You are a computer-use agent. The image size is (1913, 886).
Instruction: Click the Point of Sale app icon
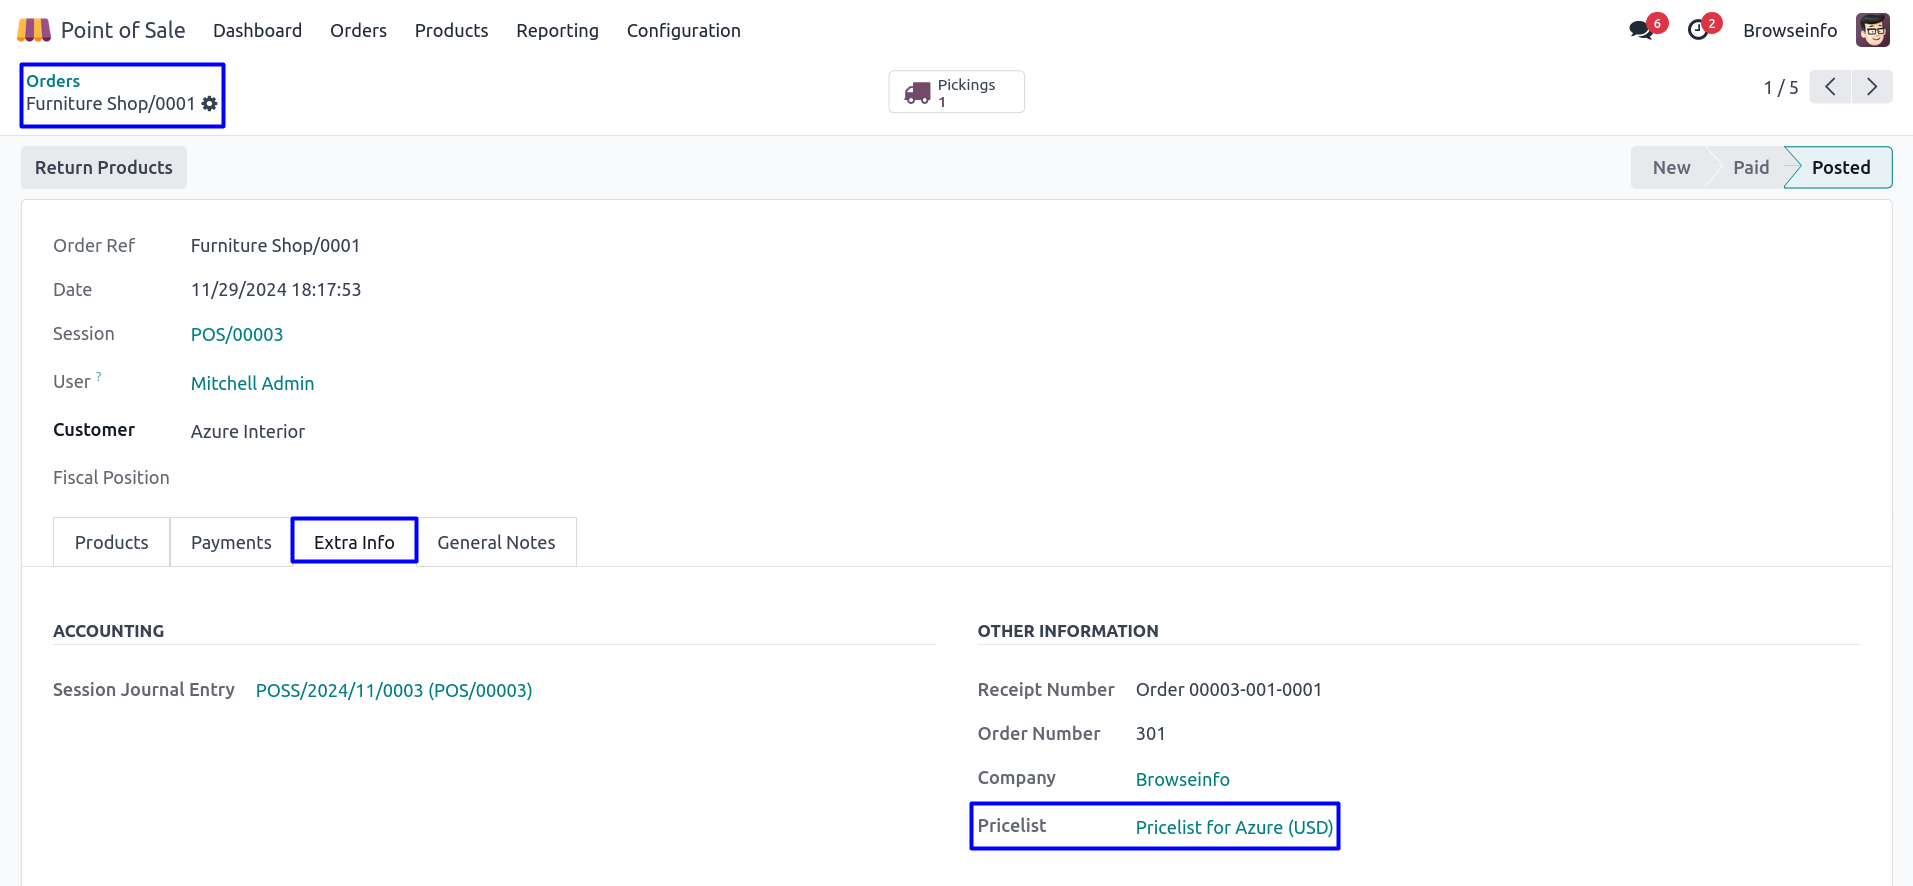tap(34, 30)
